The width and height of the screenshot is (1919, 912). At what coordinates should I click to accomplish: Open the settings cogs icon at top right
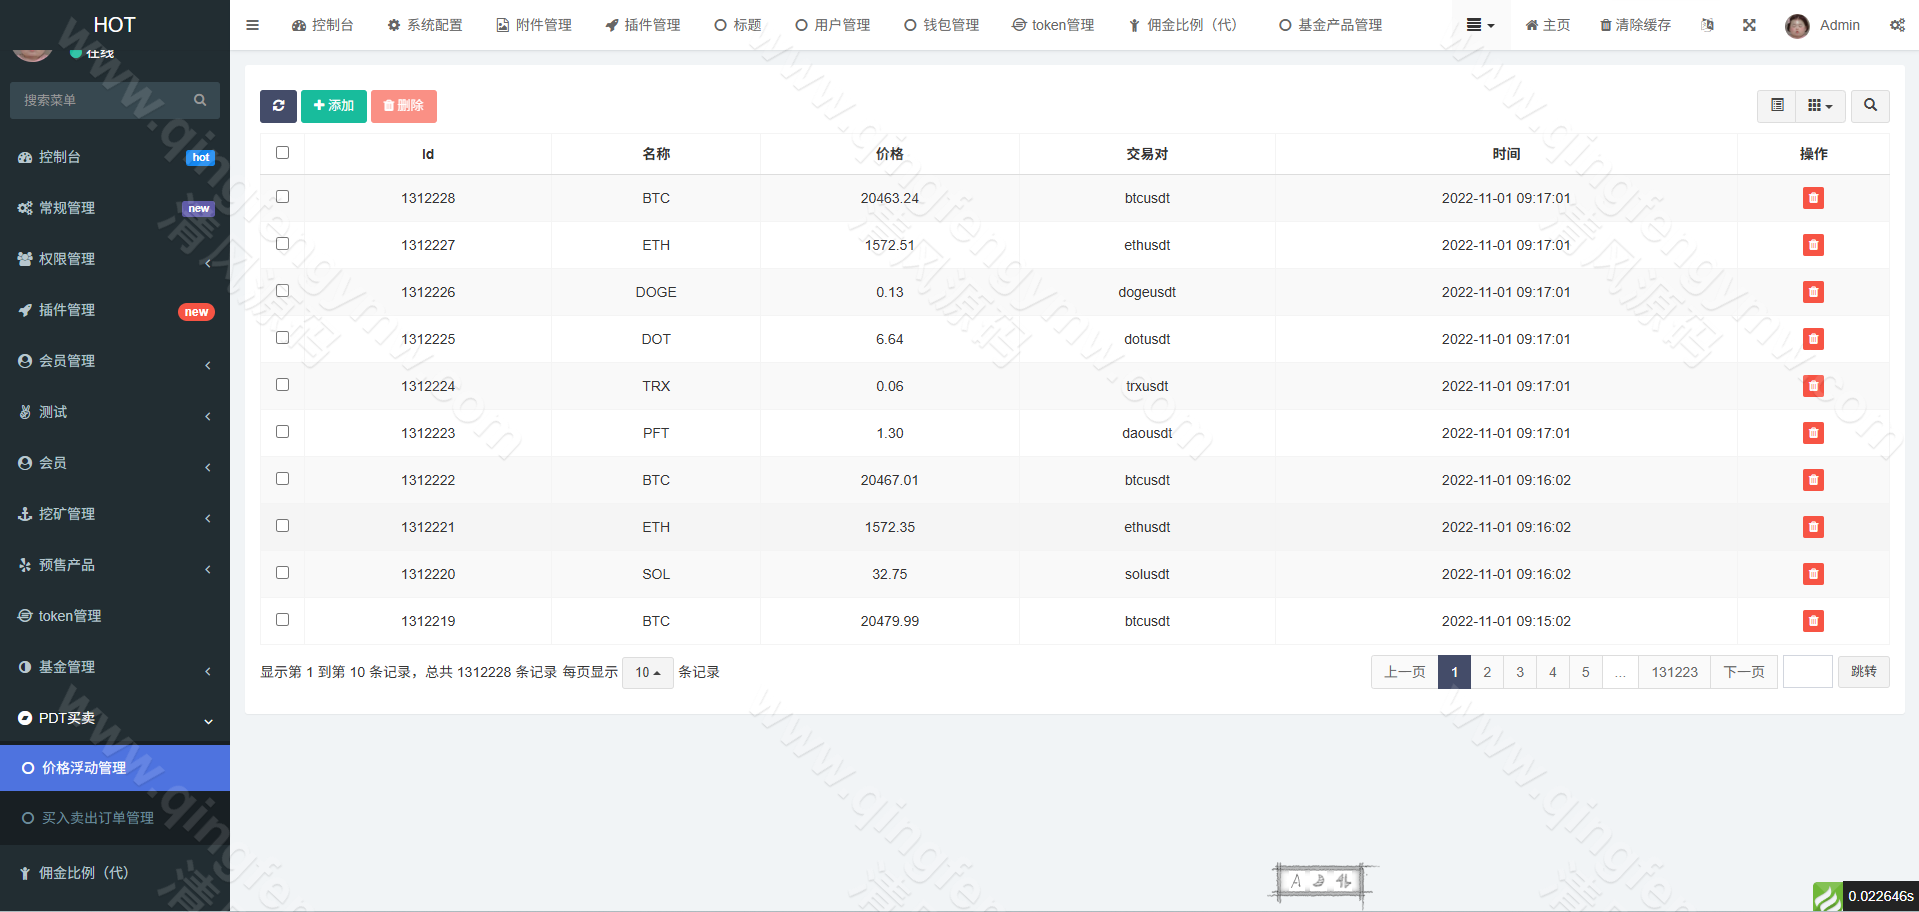(1897, 25)
